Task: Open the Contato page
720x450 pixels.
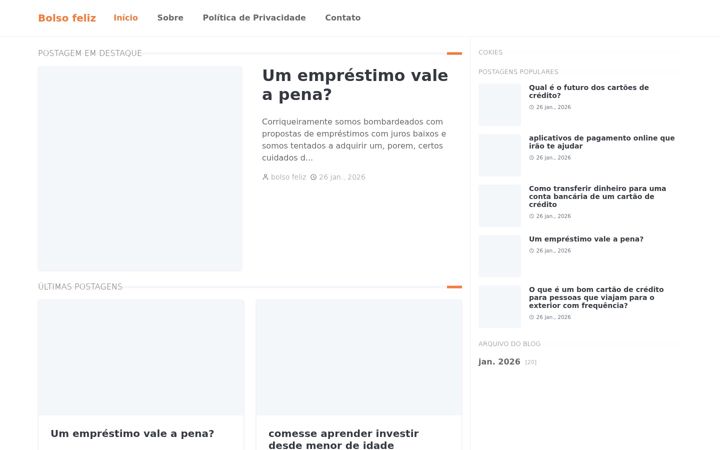Action: pyautogui.click(x=343, y=17)
